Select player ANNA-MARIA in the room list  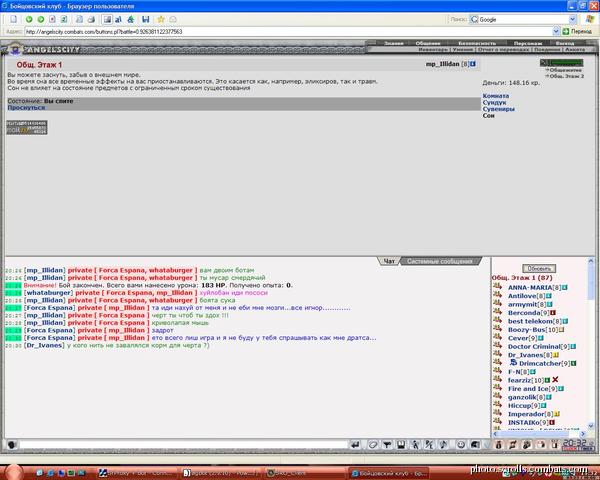(530, 287)
